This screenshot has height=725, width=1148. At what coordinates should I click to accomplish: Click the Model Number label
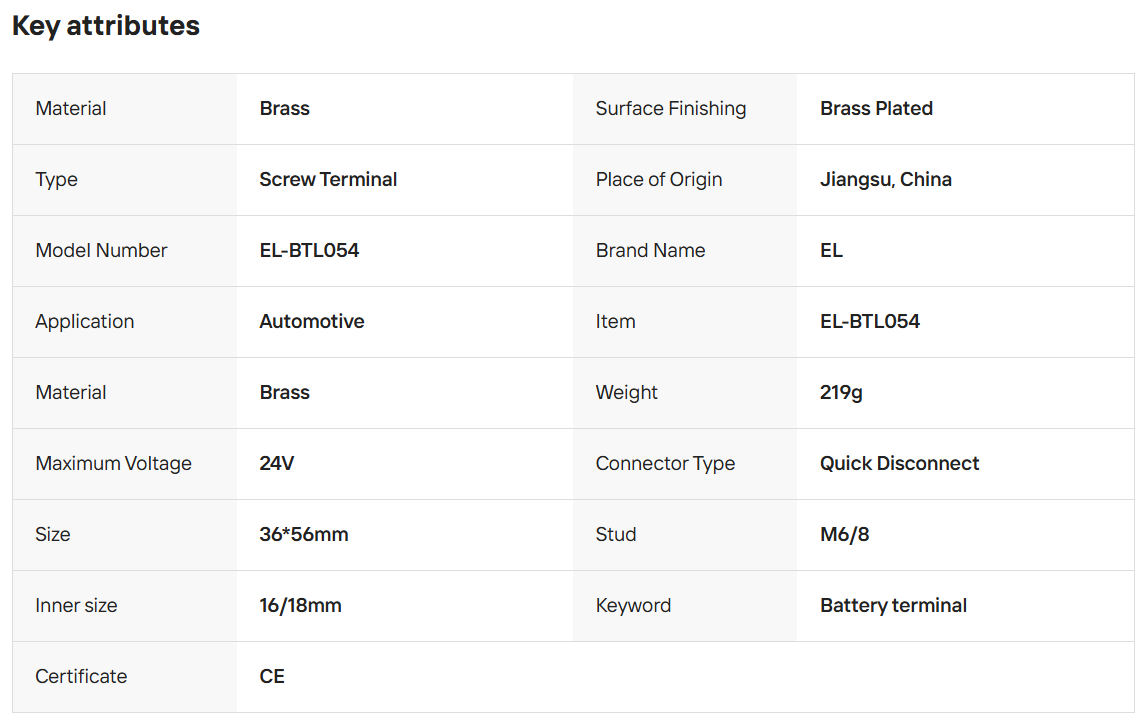[101, 251]
